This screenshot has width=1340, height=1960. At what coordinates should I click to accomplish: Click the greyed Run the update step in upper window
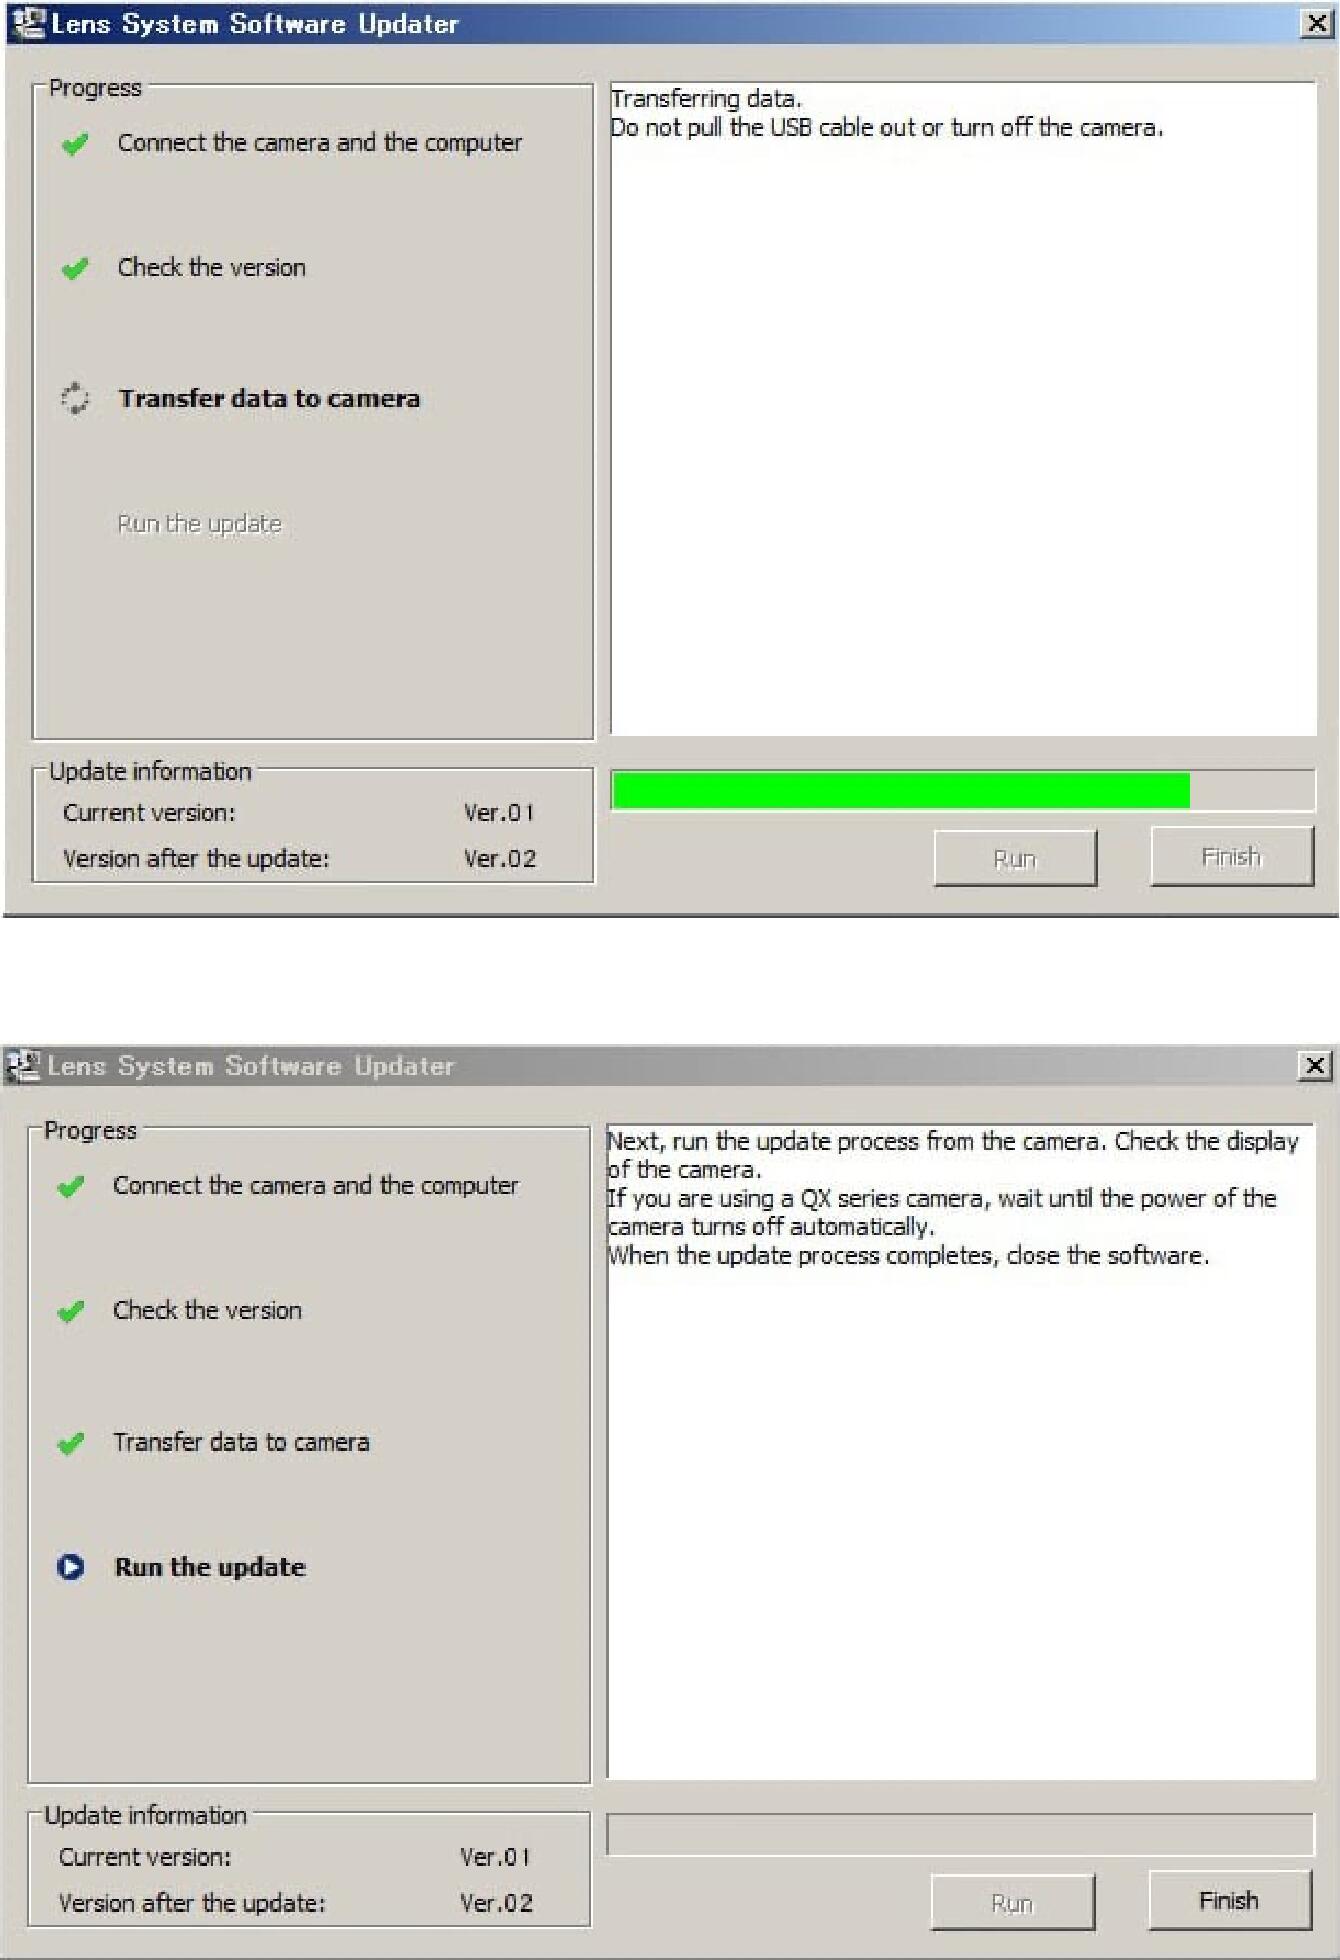(x=200, y=524)
